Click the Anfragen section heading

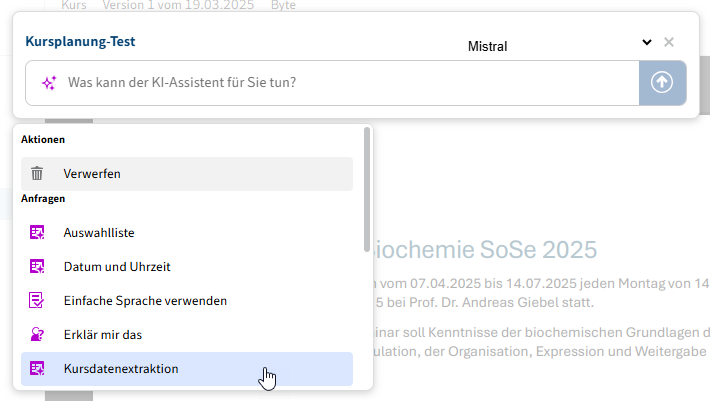pos(43,198)
